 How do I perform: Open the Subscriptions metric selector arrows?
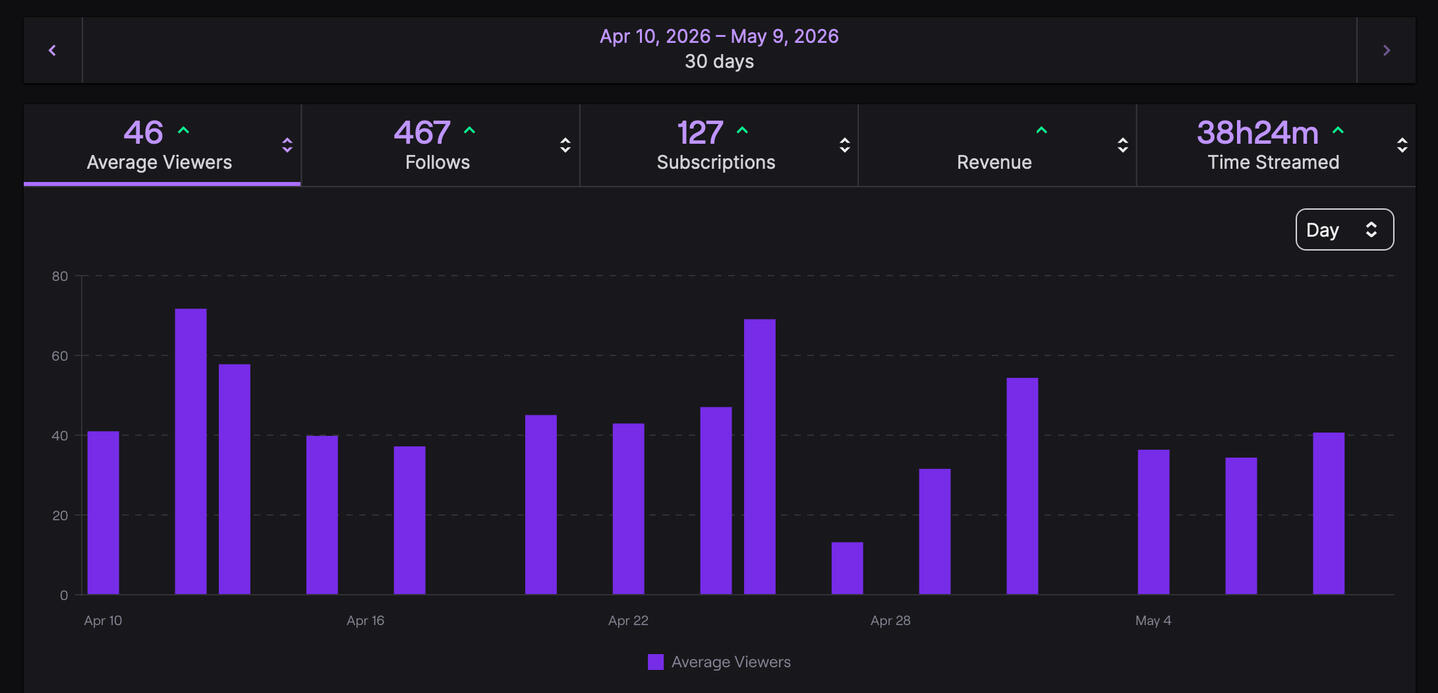pyautogui.click(x=844, y=145)
